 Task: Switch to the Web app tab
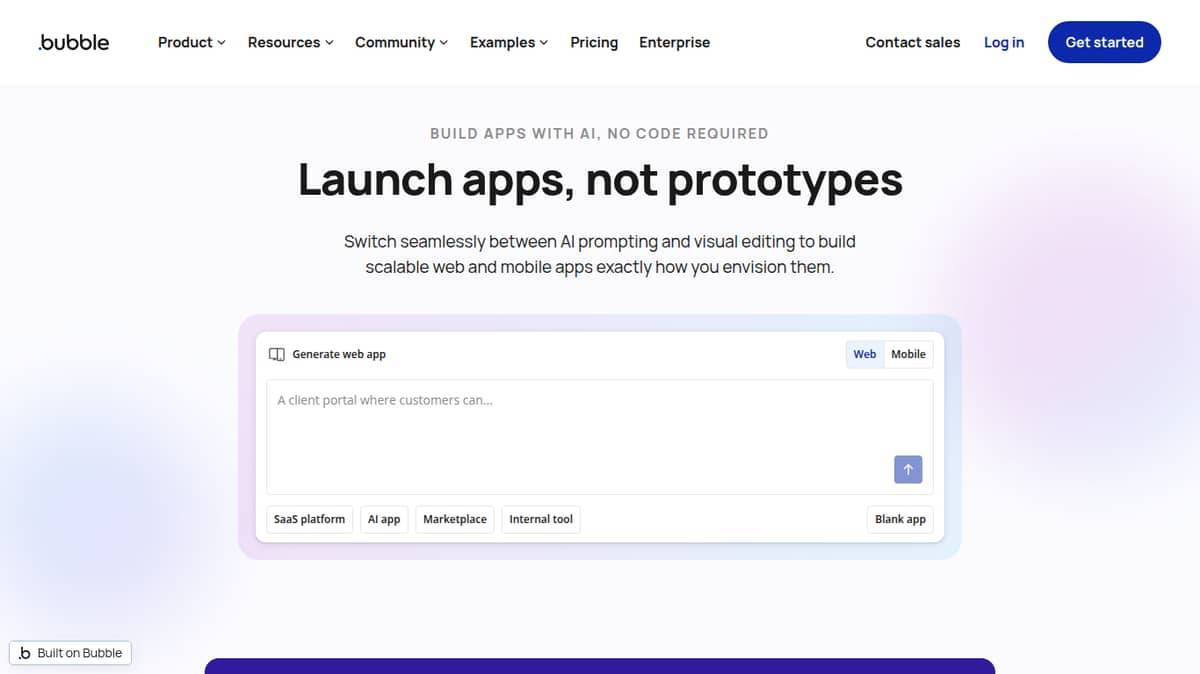pyautogui.click(x=865, y=354)
